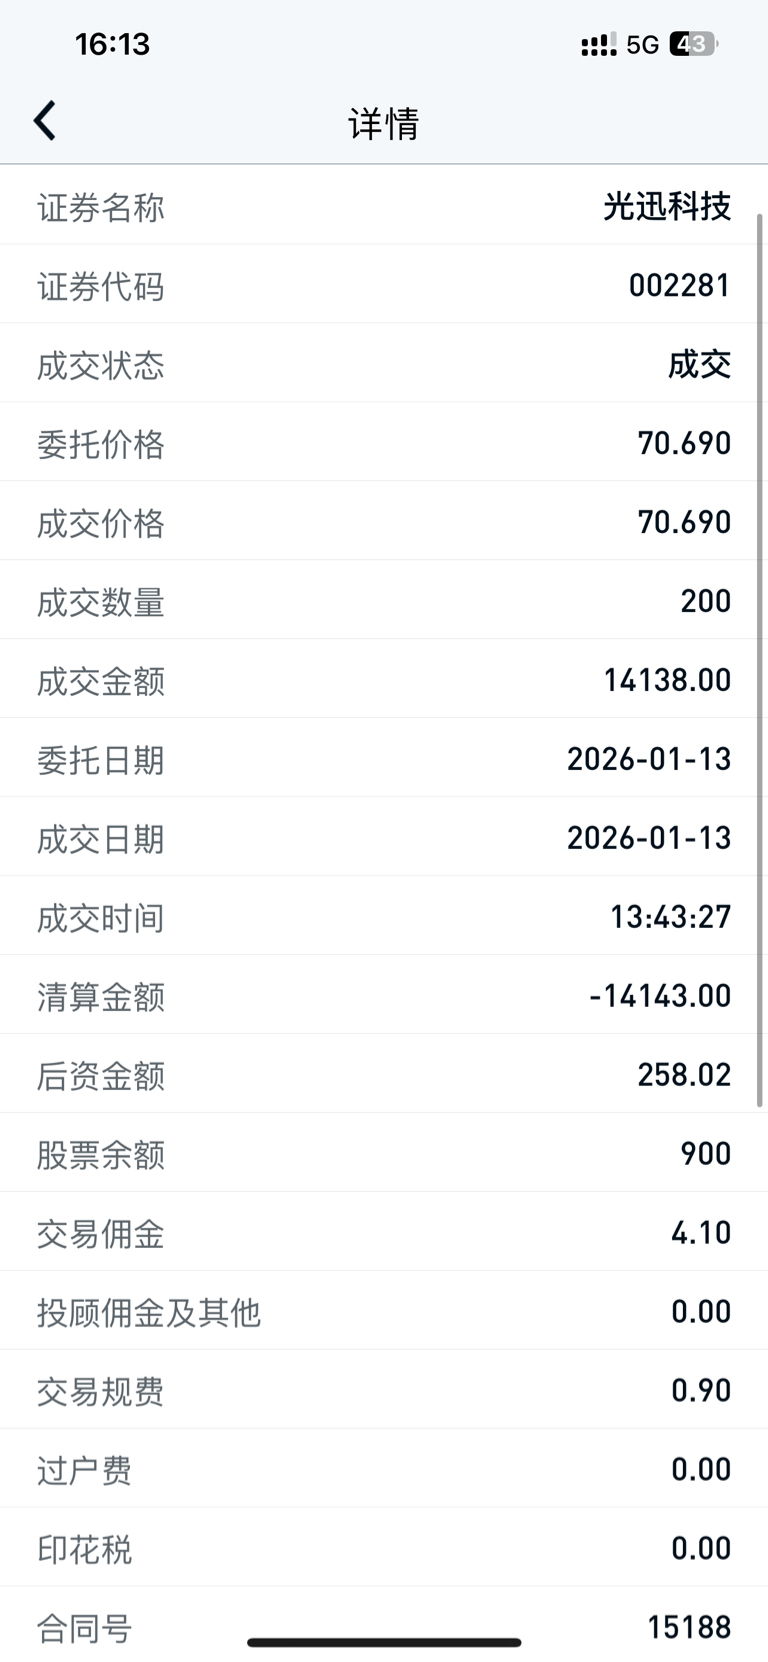The image size is (768, 1662).
Task: Tap the 委托价格 value 70.690
Action: (x=684, y=443)
